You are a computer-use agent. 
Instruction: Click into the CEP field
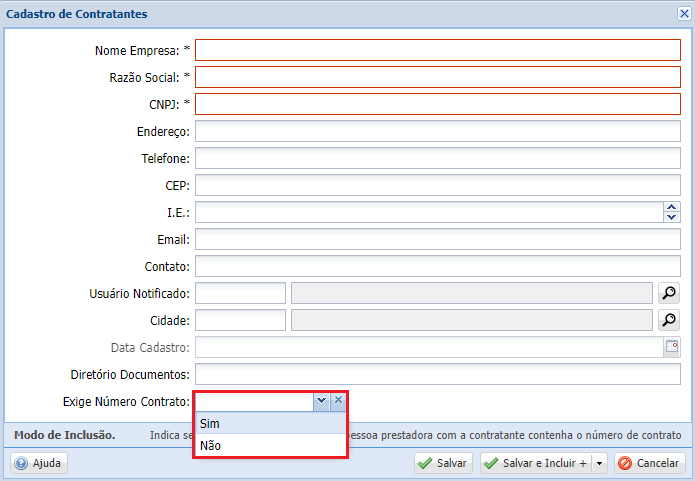(438, 185)
